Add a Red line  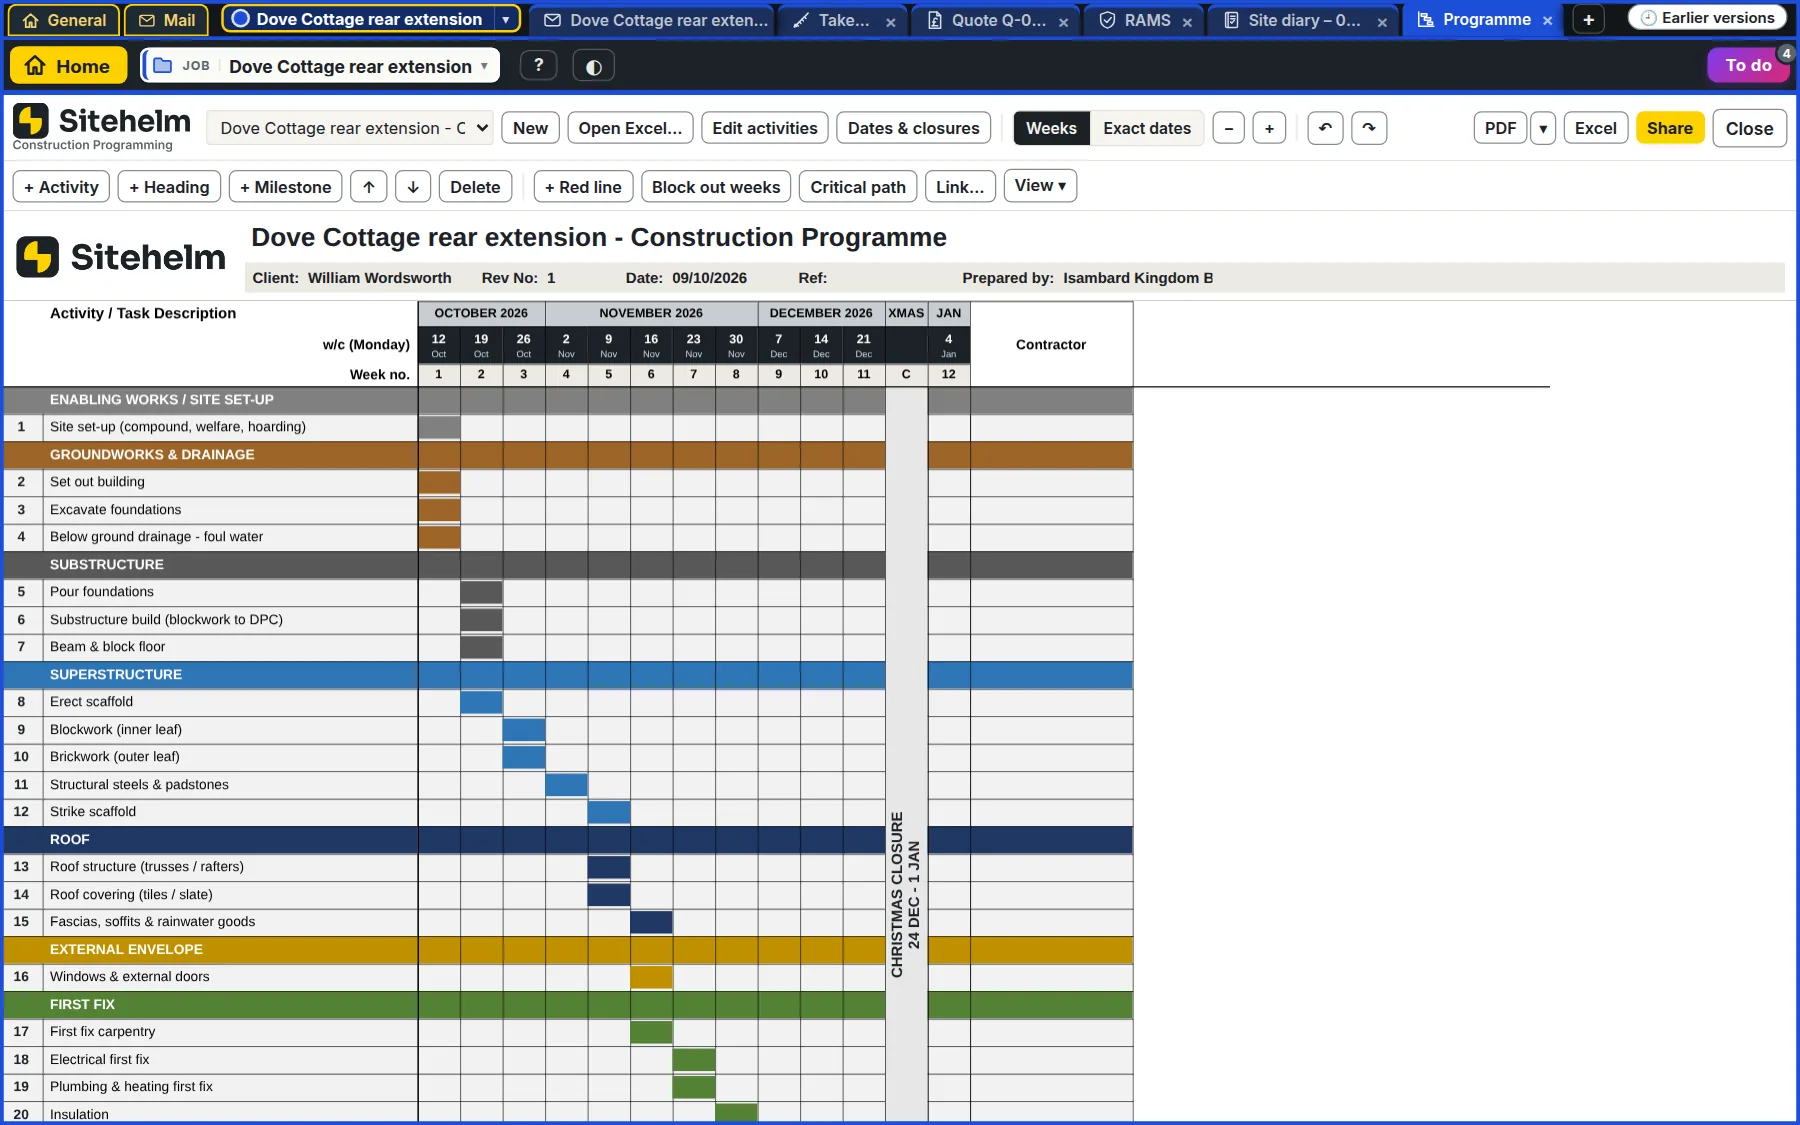[583, 187]
